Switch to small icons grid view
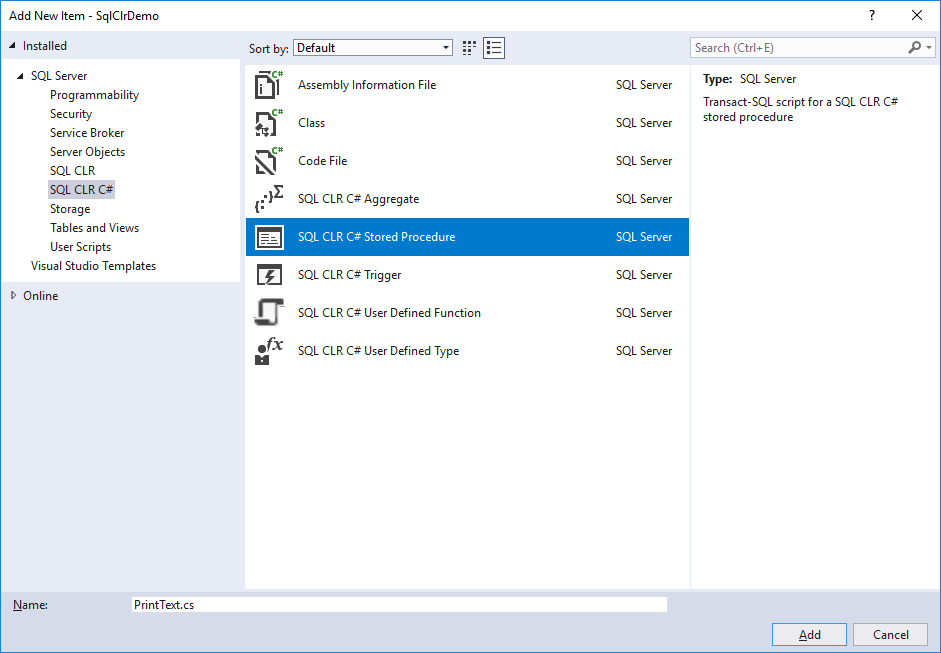Image resolution: width=941 pixels, height=653 pixels. coord(469,48)
